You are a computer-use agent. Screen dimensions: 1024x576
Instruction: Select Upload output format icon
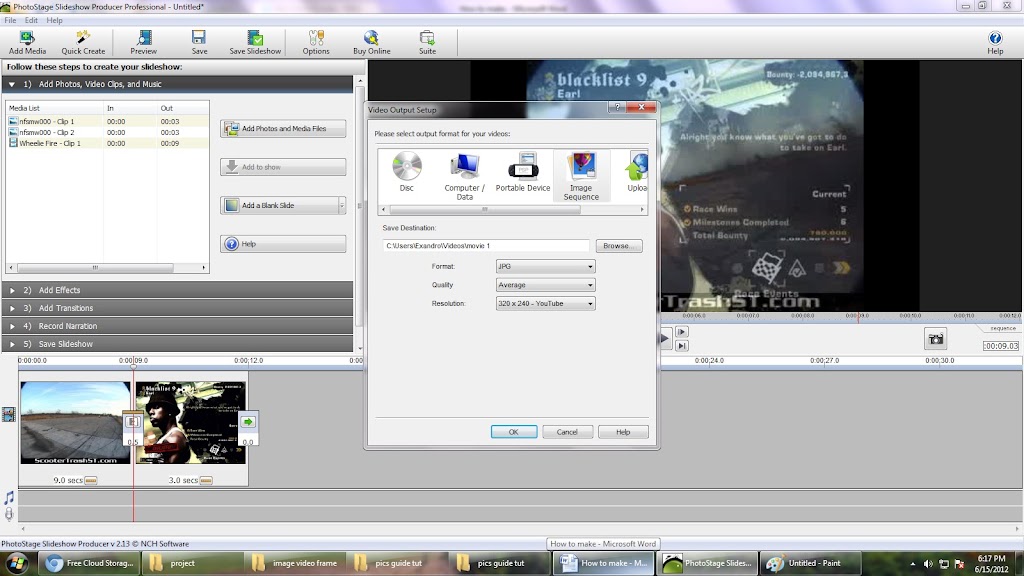point(637,172)
